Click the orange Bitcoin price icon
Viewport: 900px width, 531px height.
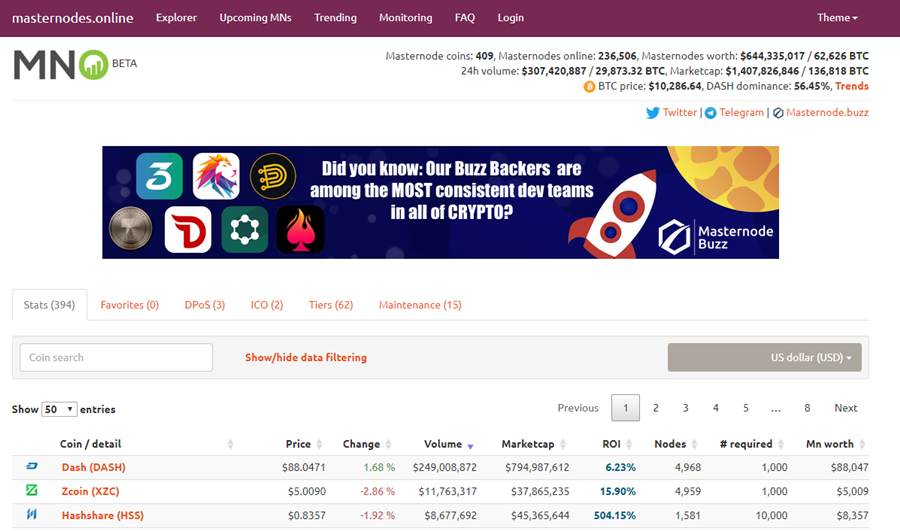589,87
